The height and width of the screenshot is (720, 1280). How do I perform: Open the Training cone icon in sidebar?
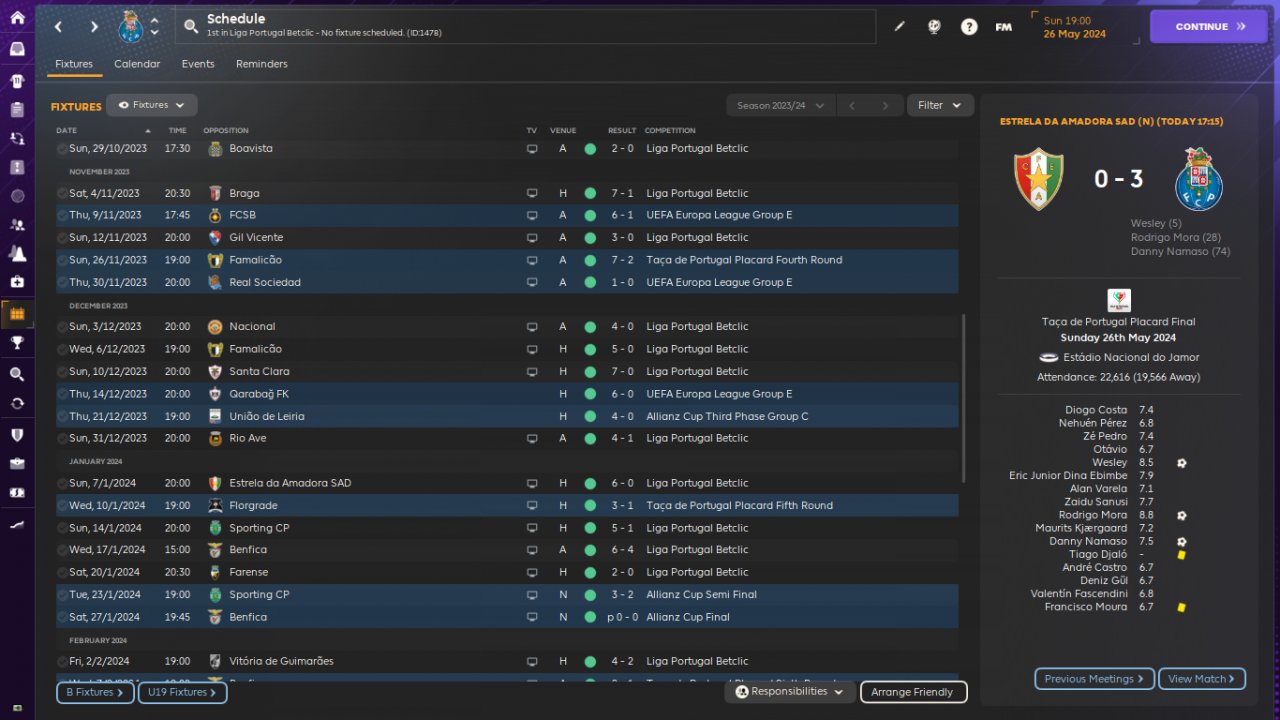(x=17, y=253)
